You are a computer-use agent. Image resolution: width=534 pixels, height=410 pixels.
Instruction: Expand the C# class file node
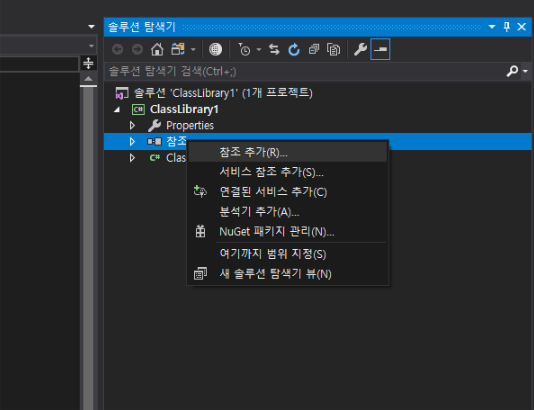click(132, 158)
